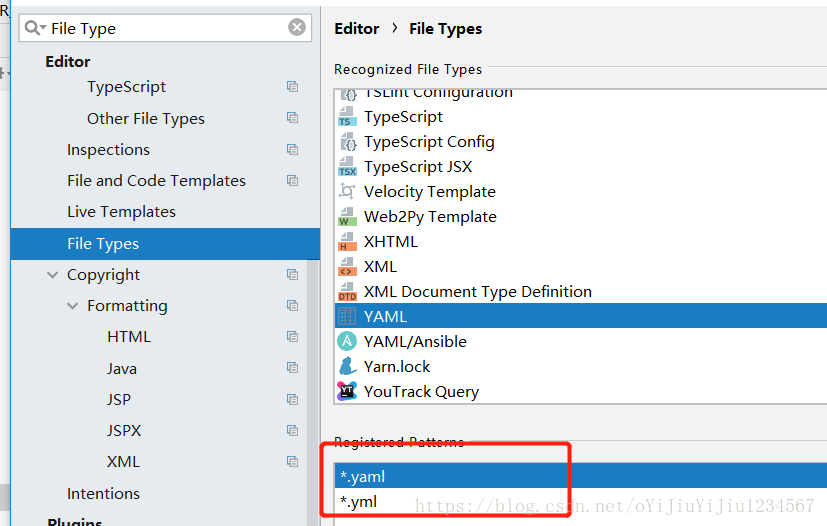Select the *.yml registered pattern
The image size is (827, 526).
359,502
